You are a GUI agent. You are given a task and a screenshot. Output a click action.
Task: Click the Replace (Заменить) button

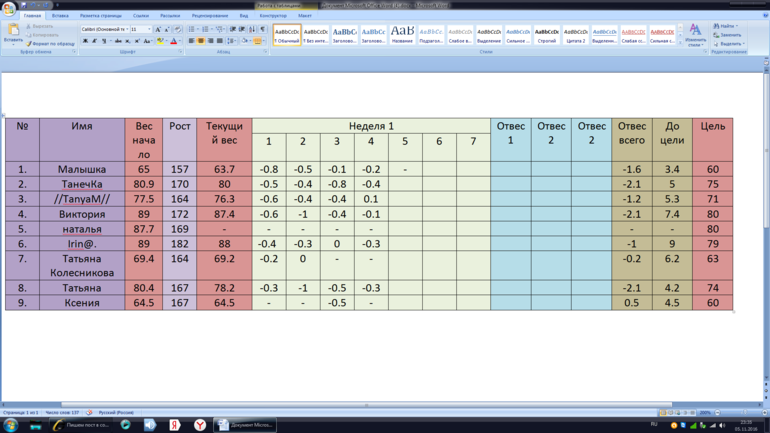click(x=729, y=35)
